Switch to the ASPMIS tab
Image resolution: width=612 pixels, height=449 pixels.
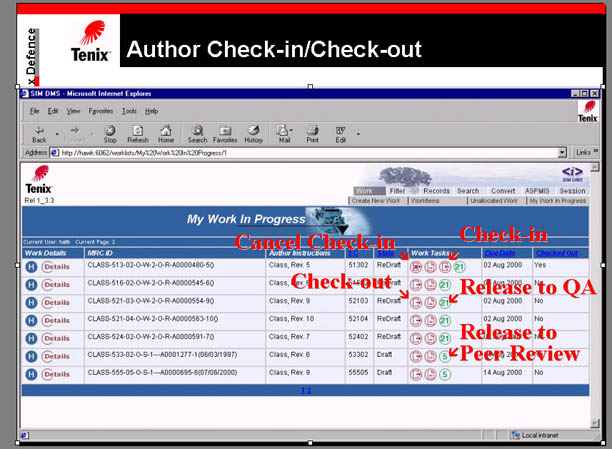click(537, 191)
